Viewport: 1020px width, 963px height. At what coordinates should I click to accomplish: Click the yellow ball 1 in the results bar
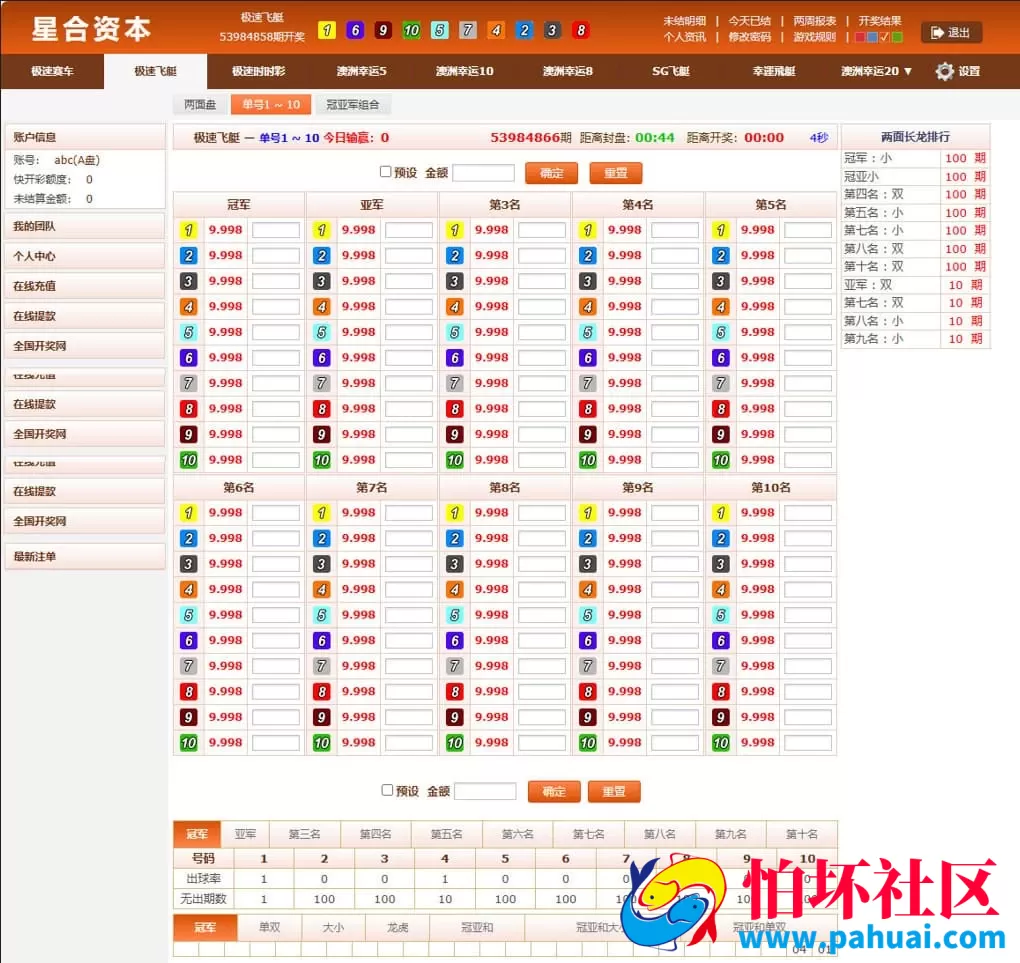(x=326, y=31)
